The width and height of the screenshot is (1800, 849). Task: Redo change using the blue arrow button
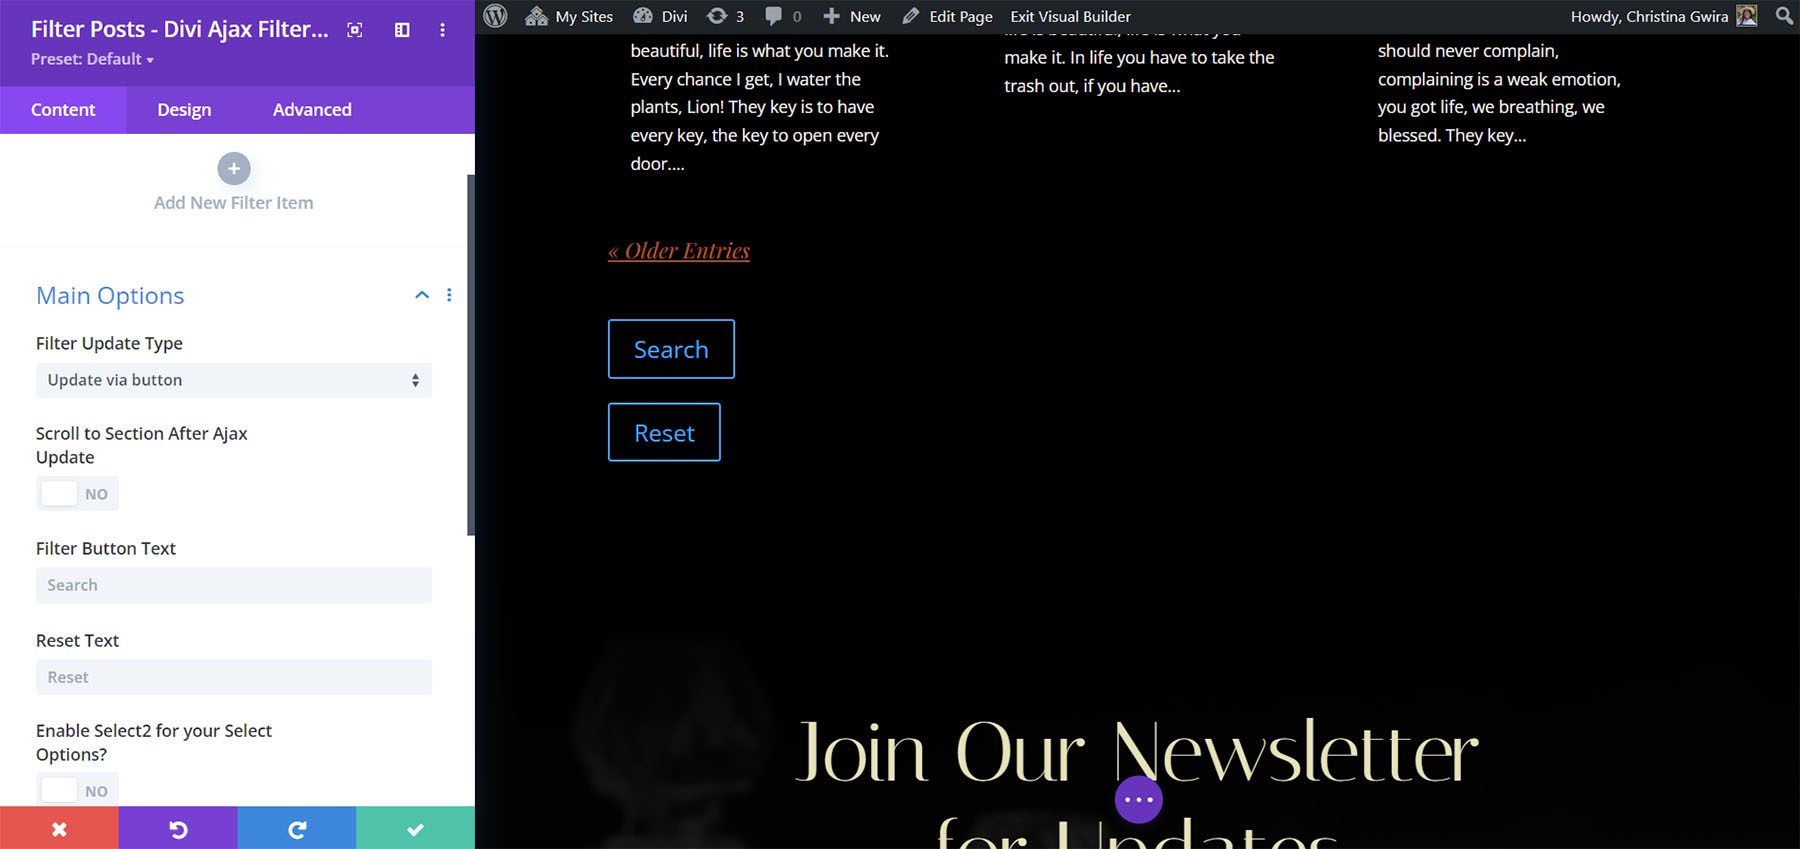(297, 829)
